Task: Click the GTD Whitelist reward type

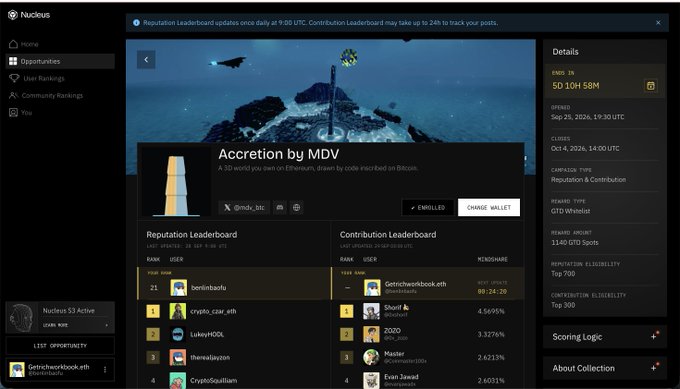Action: pos(570,211)
